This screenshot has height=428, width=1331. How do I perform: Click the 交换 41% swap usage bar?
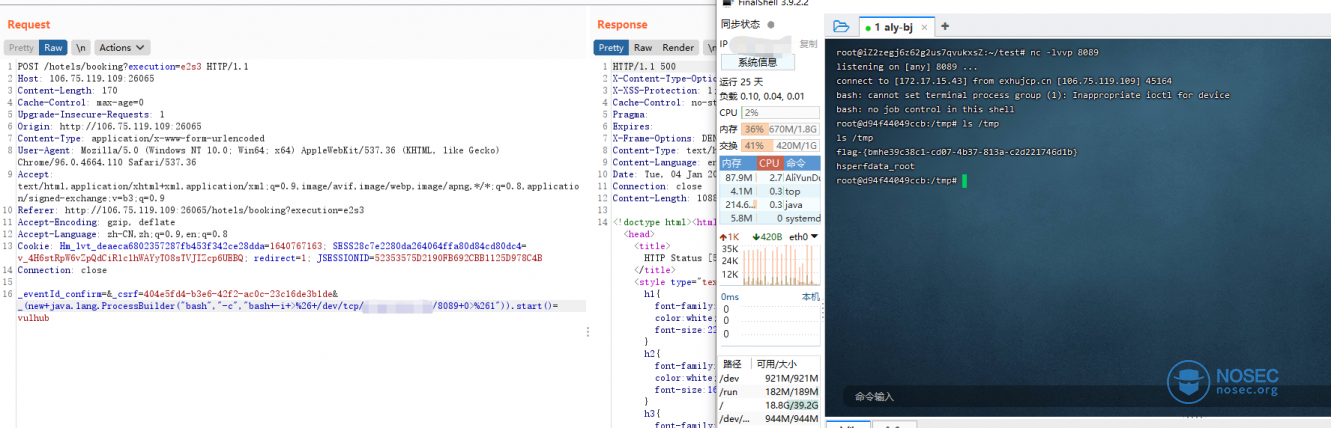[780, 146]
